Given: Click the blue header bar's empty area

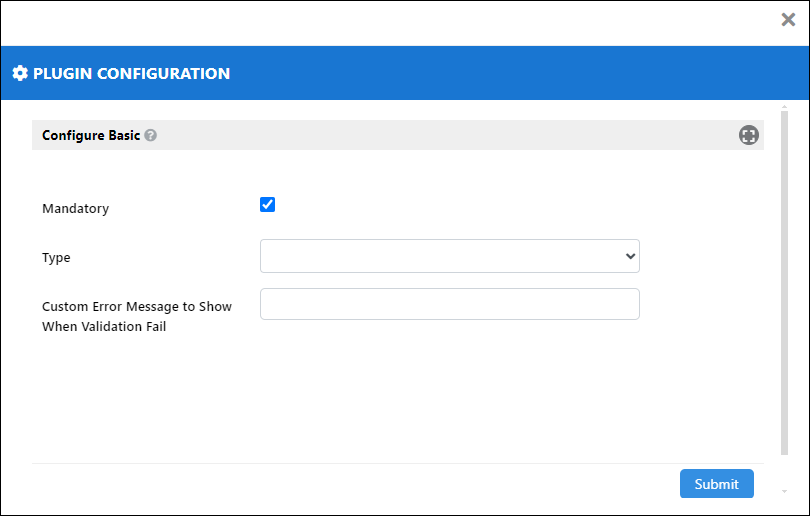Looking at the screenshot, I should point(517,73).
